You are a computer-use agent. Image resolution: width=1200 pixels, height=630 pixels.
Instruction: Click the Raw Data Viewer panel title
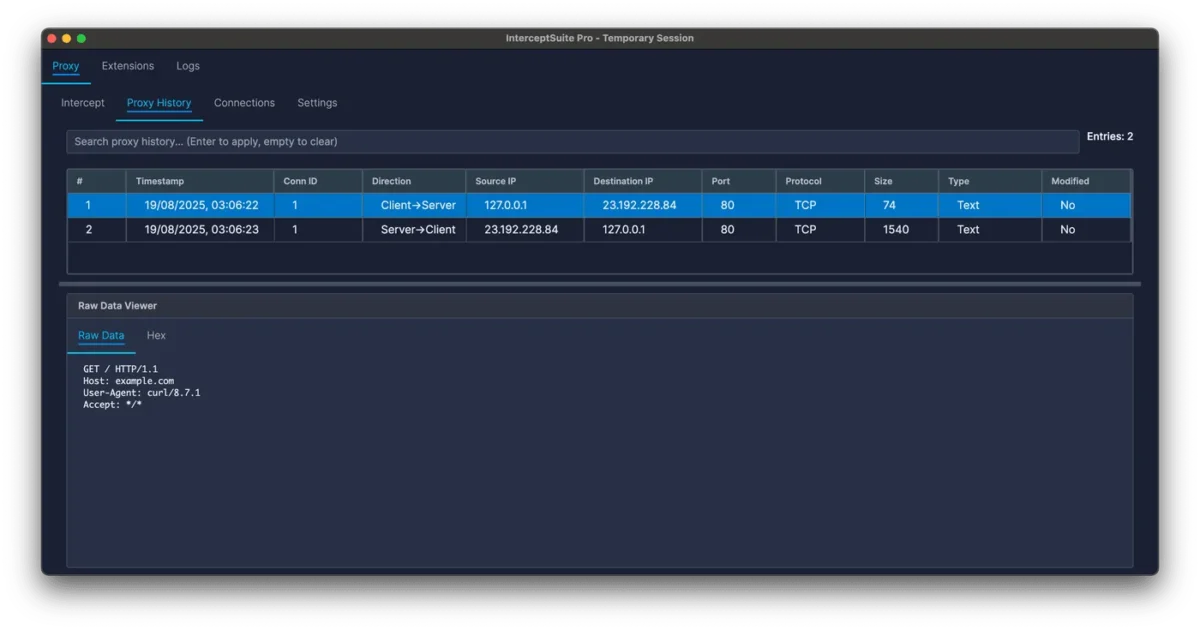pyautogui.click(x=117, y=306)
